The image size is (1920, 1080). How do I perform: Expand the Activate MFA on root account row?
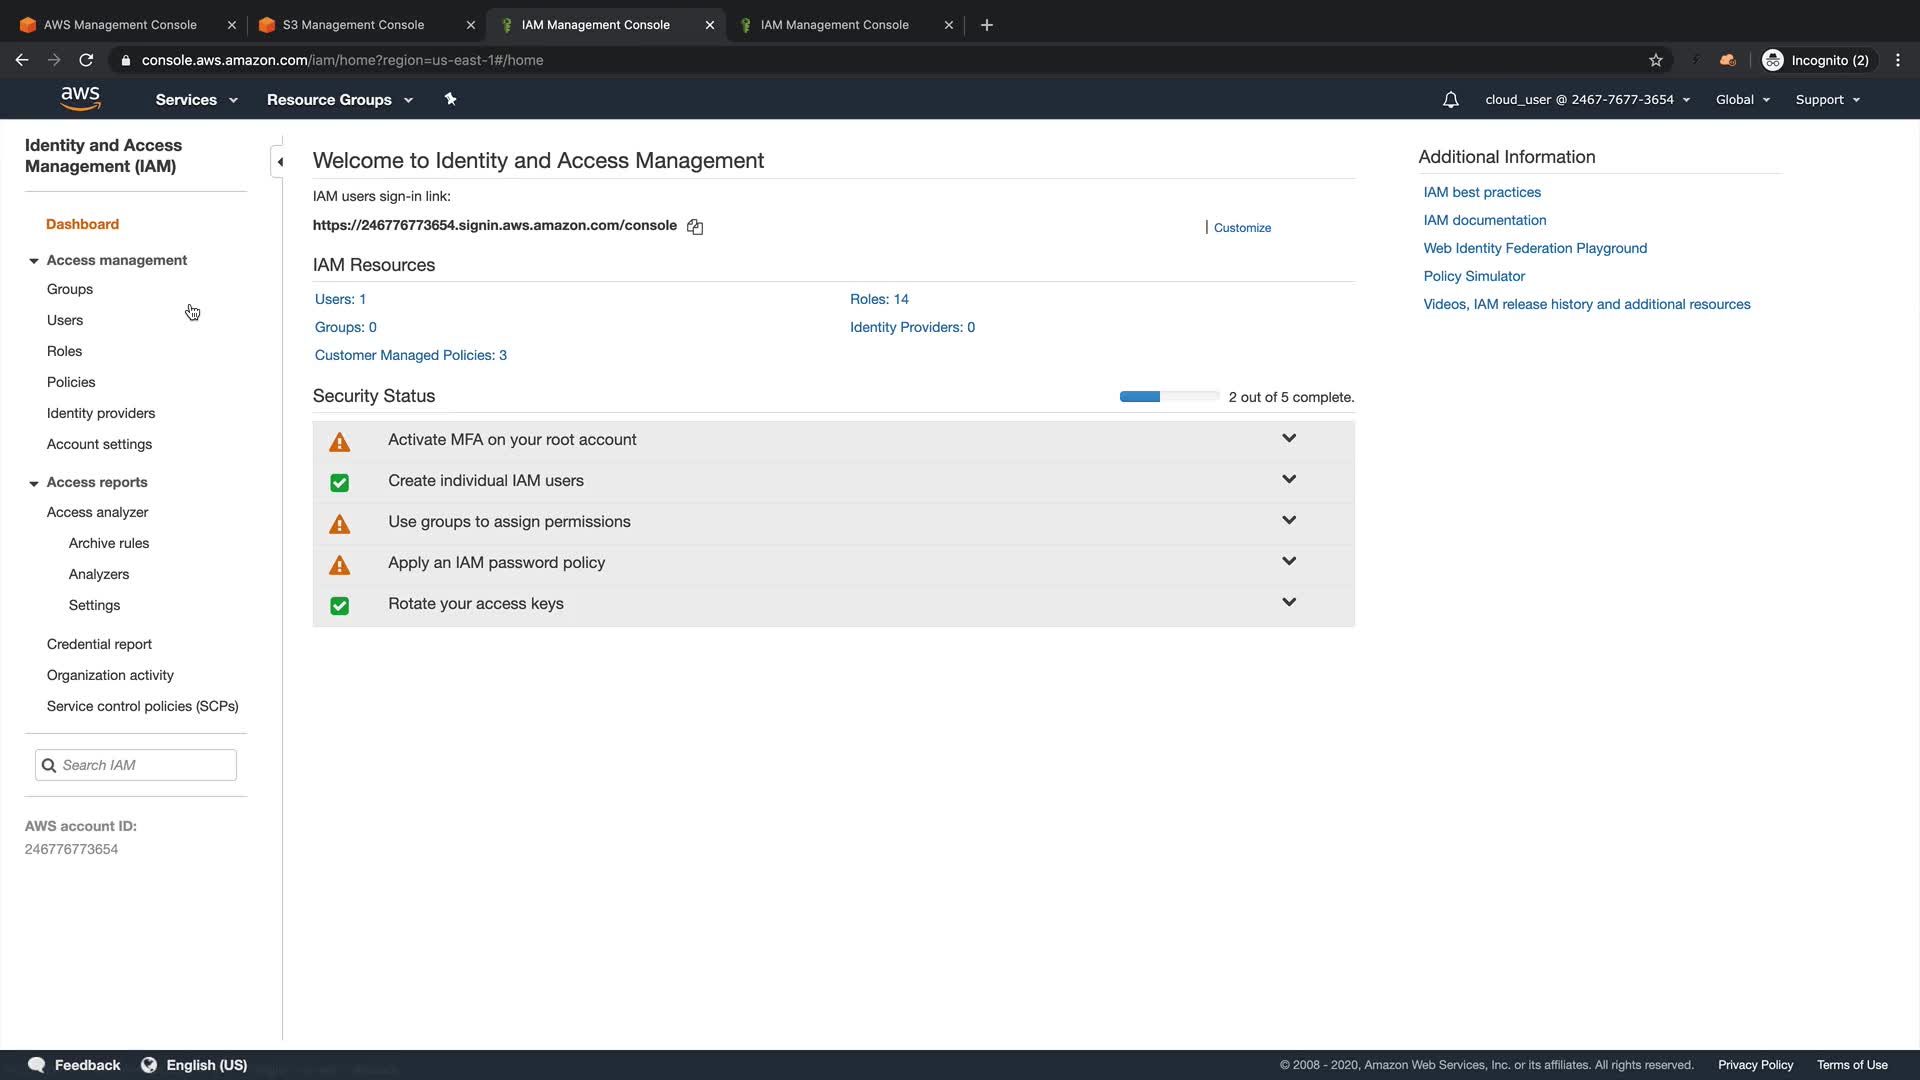pos(1289,439)
